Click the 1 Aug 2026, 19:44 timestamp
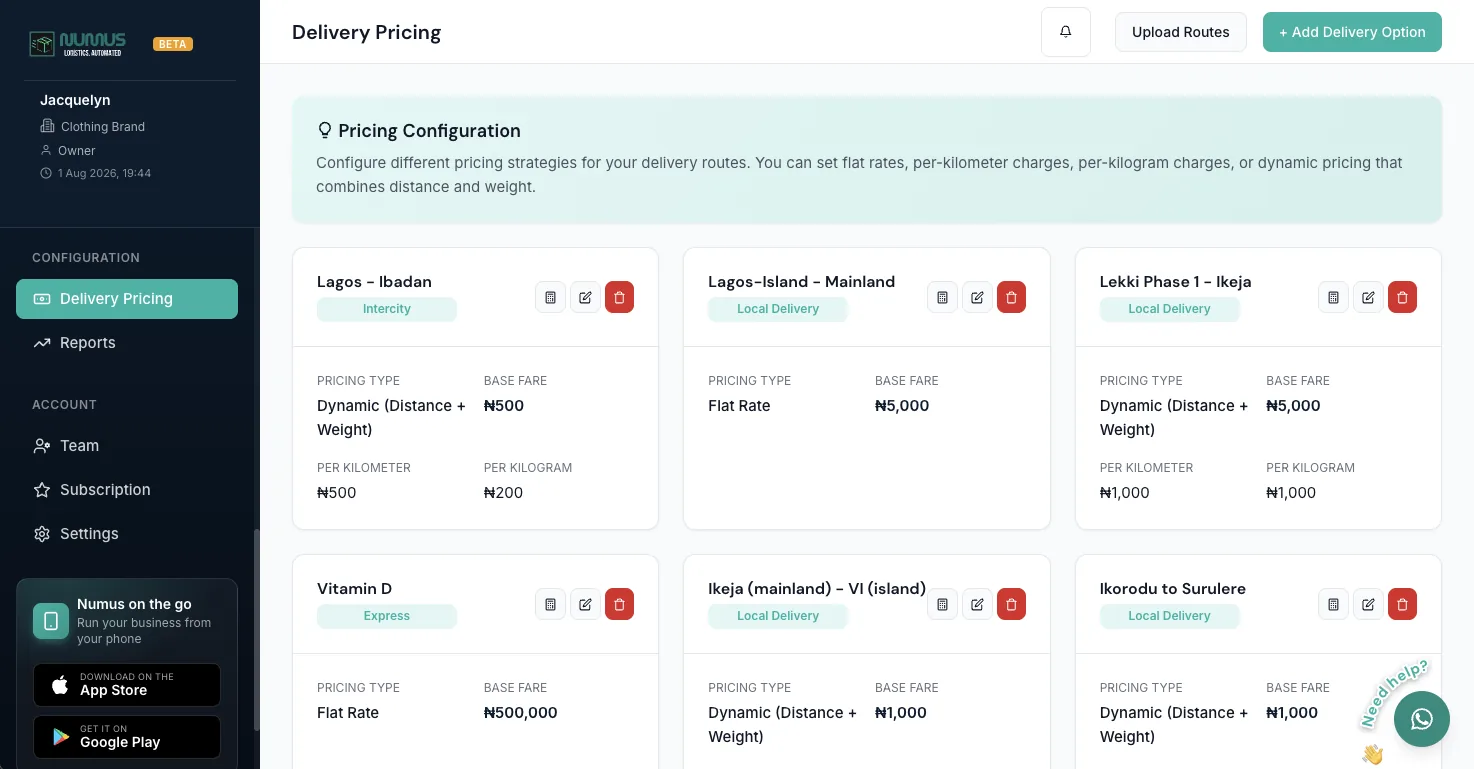 click(x=104, y=173)
